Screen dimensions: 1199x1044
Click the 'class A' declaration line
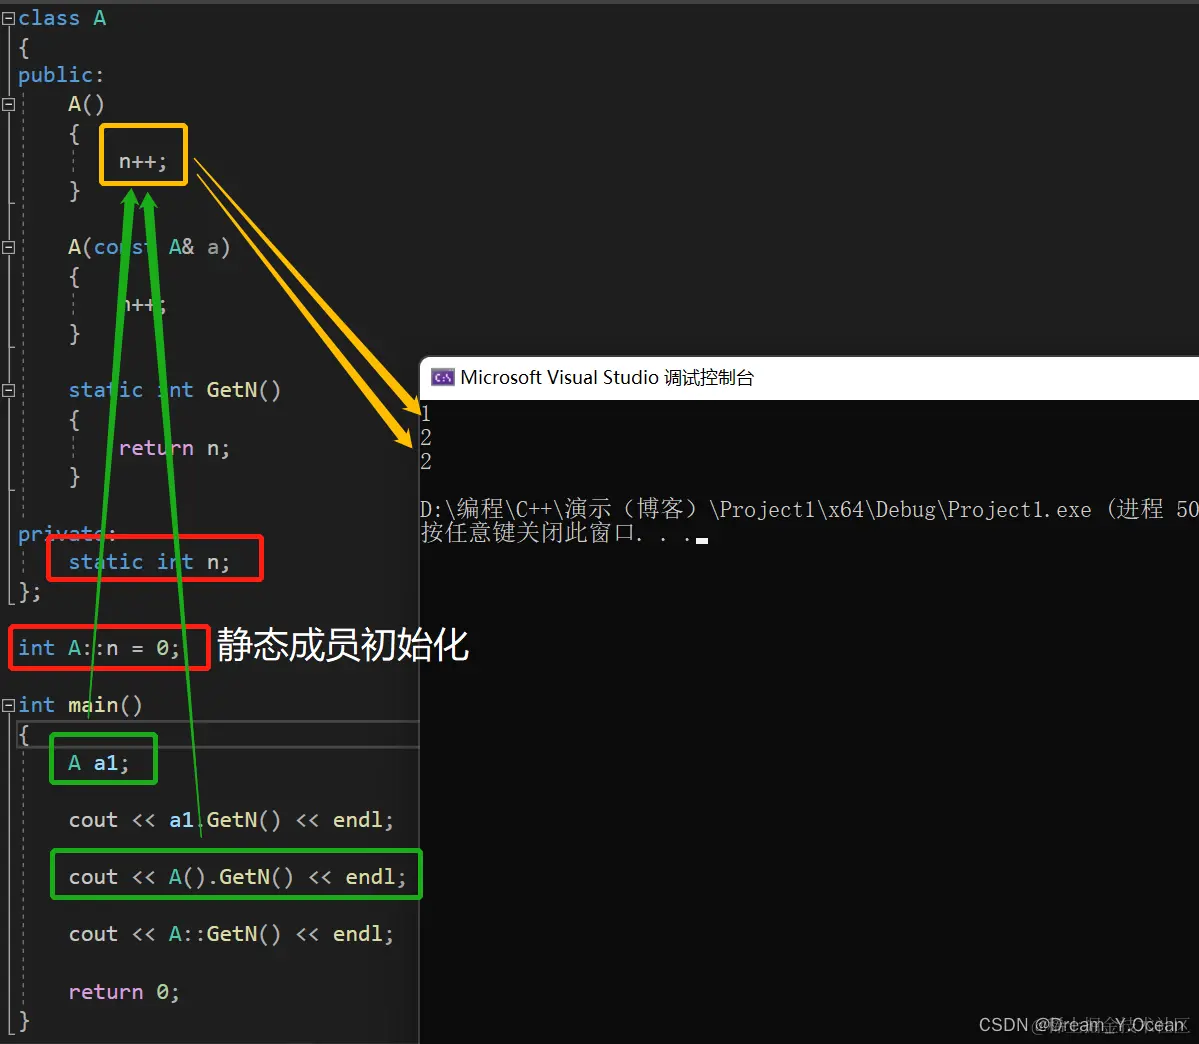(x=62, y=18)
